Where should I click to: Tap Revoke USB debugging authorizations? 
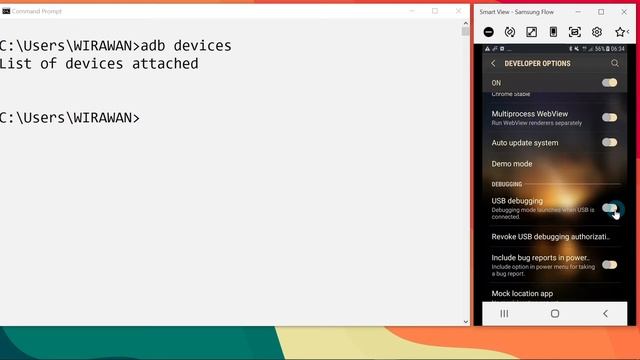click(554, 237)
